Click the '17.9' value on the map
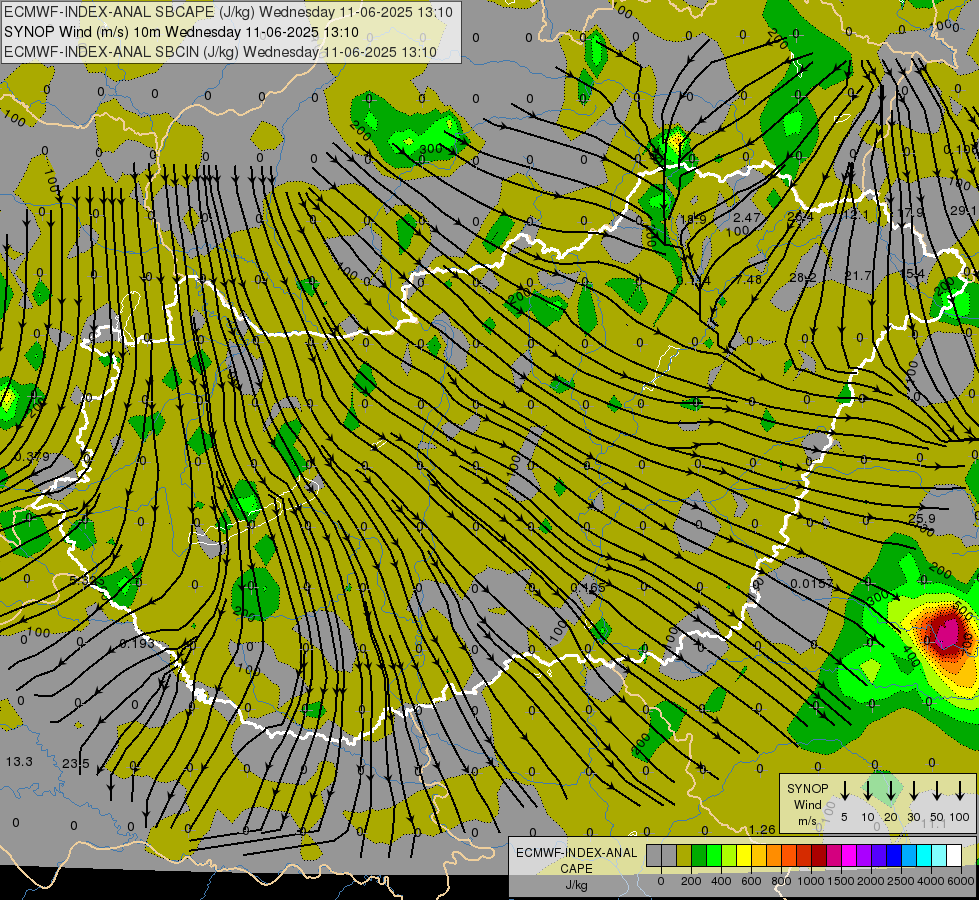979x900 pixels. (x=910, y=212)
